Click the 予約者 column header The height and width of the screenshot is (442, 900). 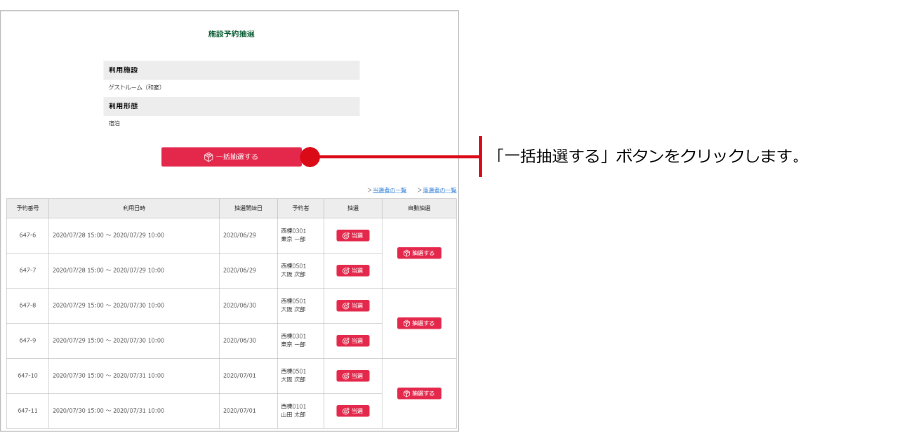[x=300, y=208]
